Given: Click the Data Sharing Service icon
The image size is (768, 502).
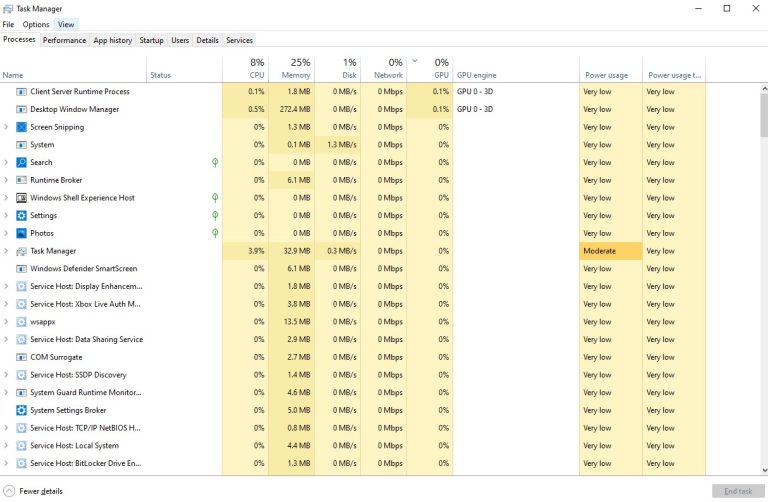Looking at the screenshot, I should point(21,339).
